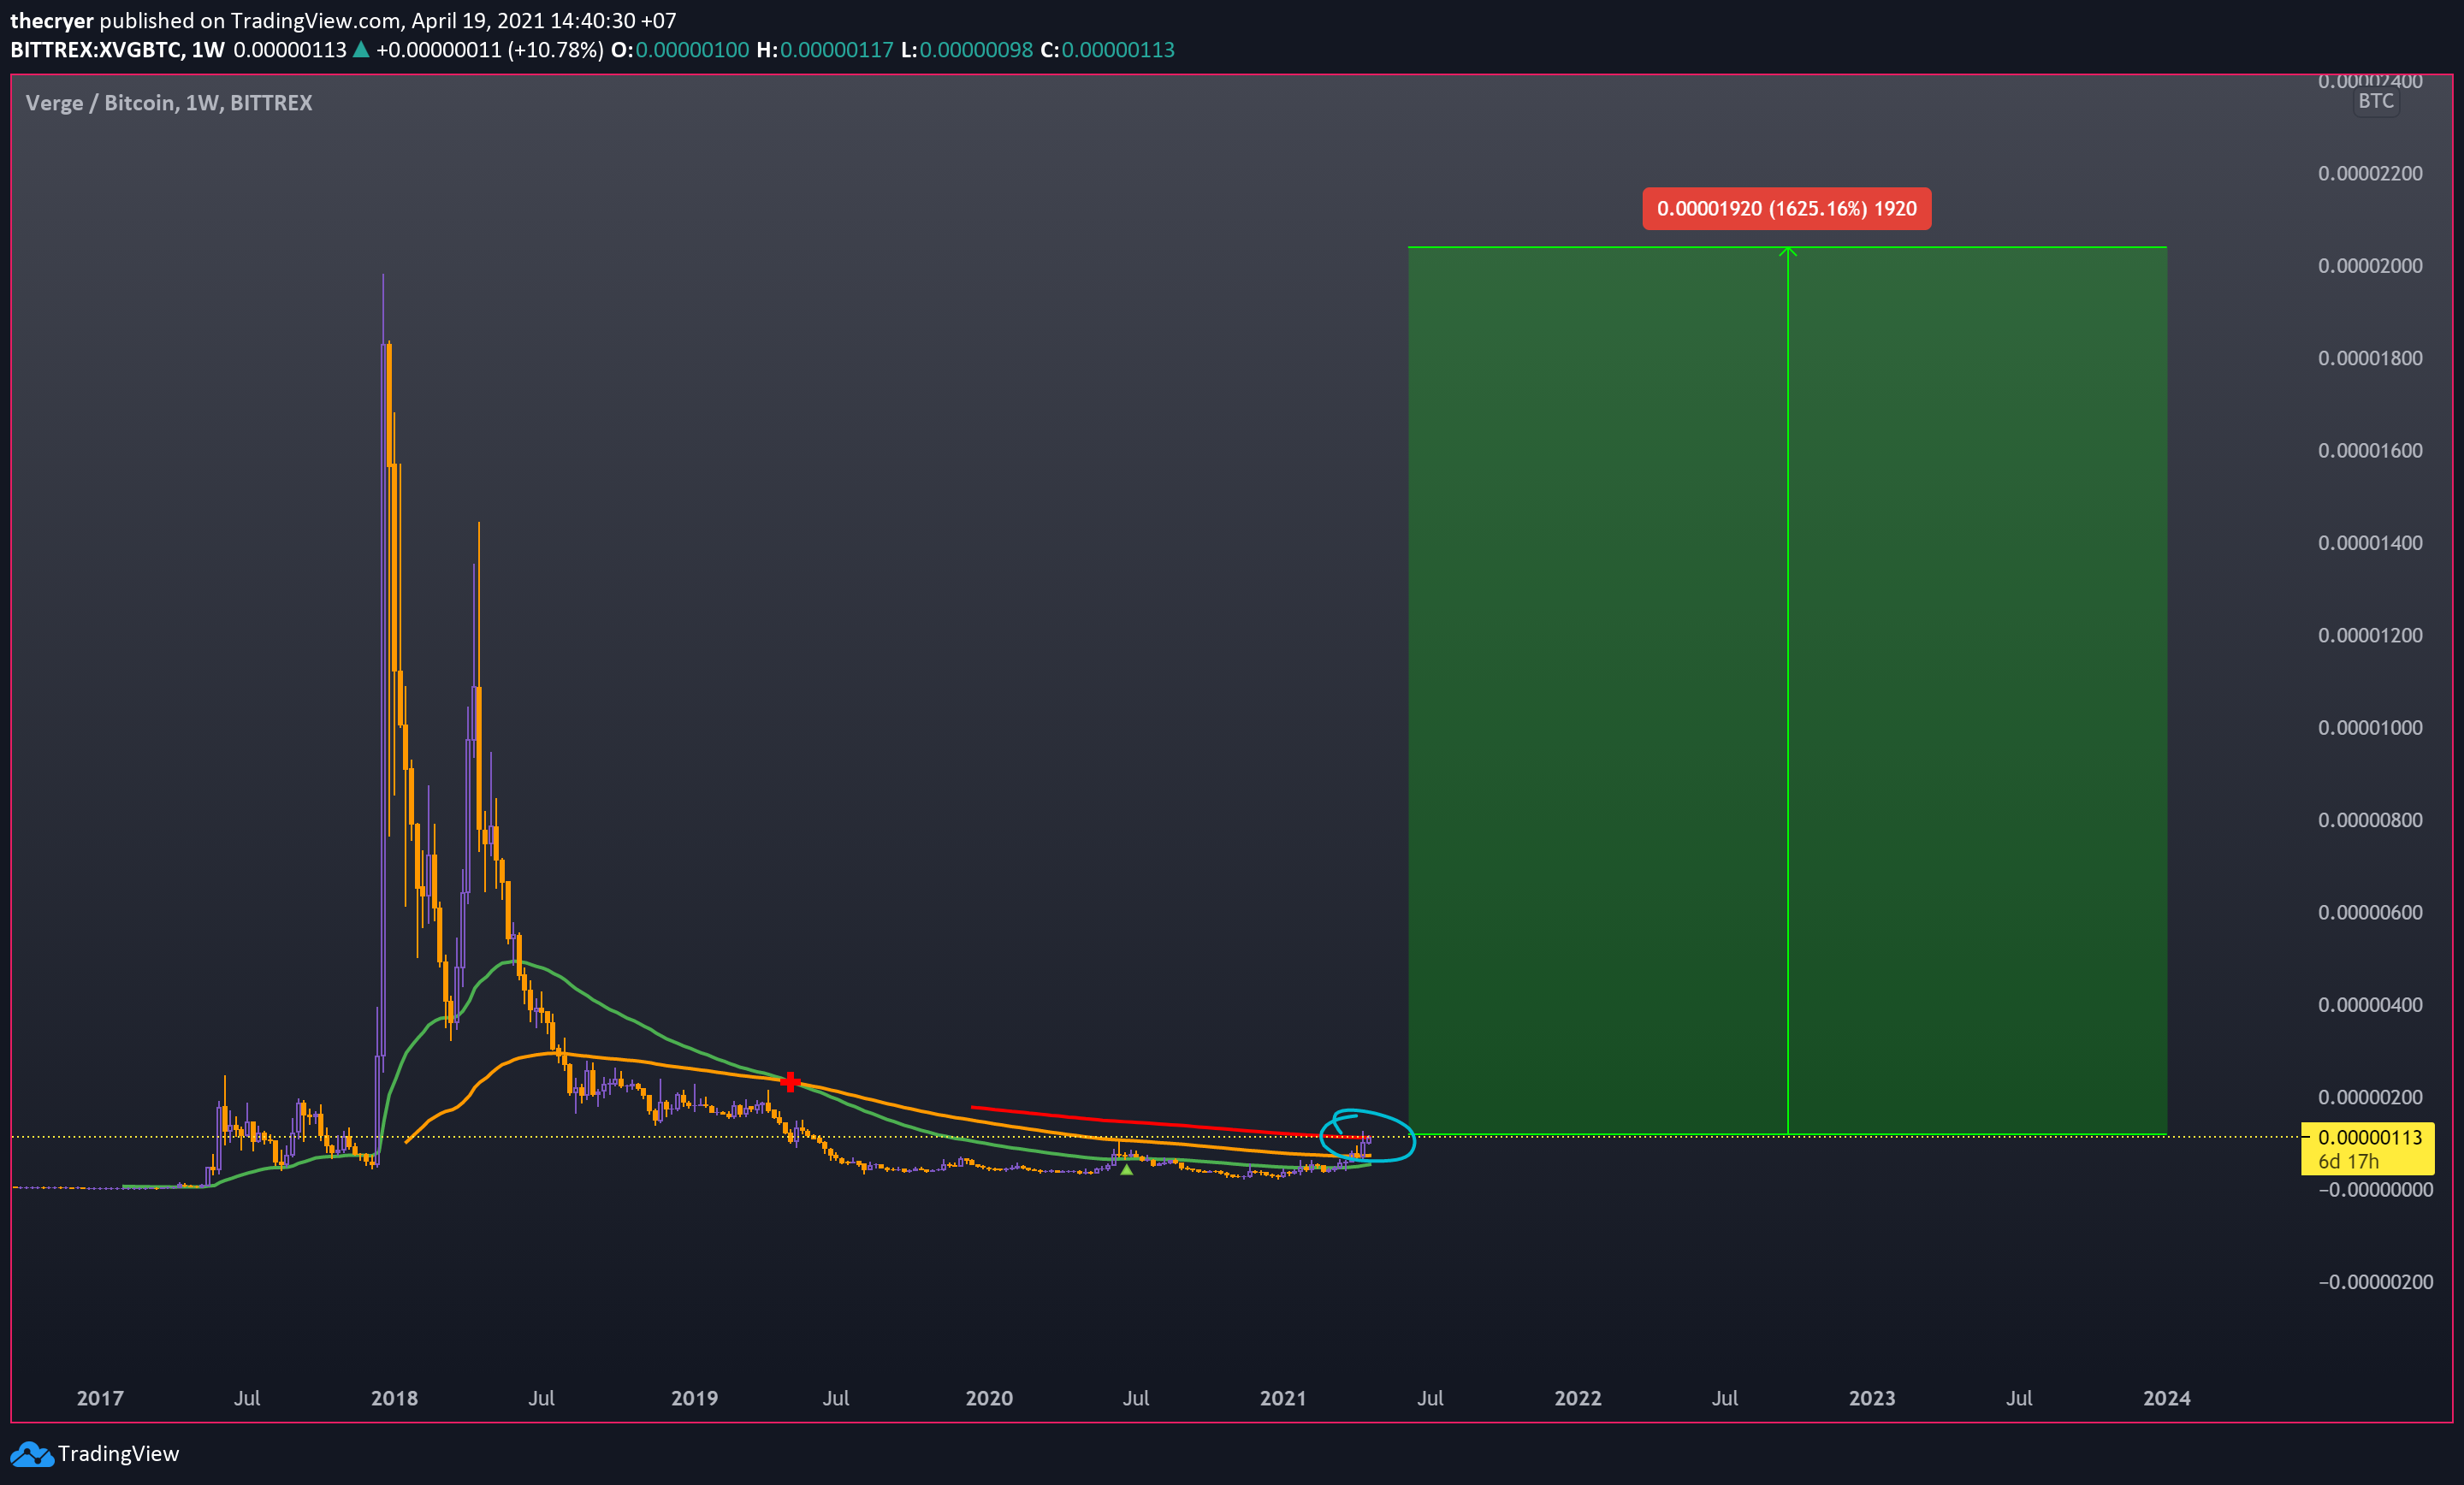Click the small green up-triangle marker

[1126, 1169]
